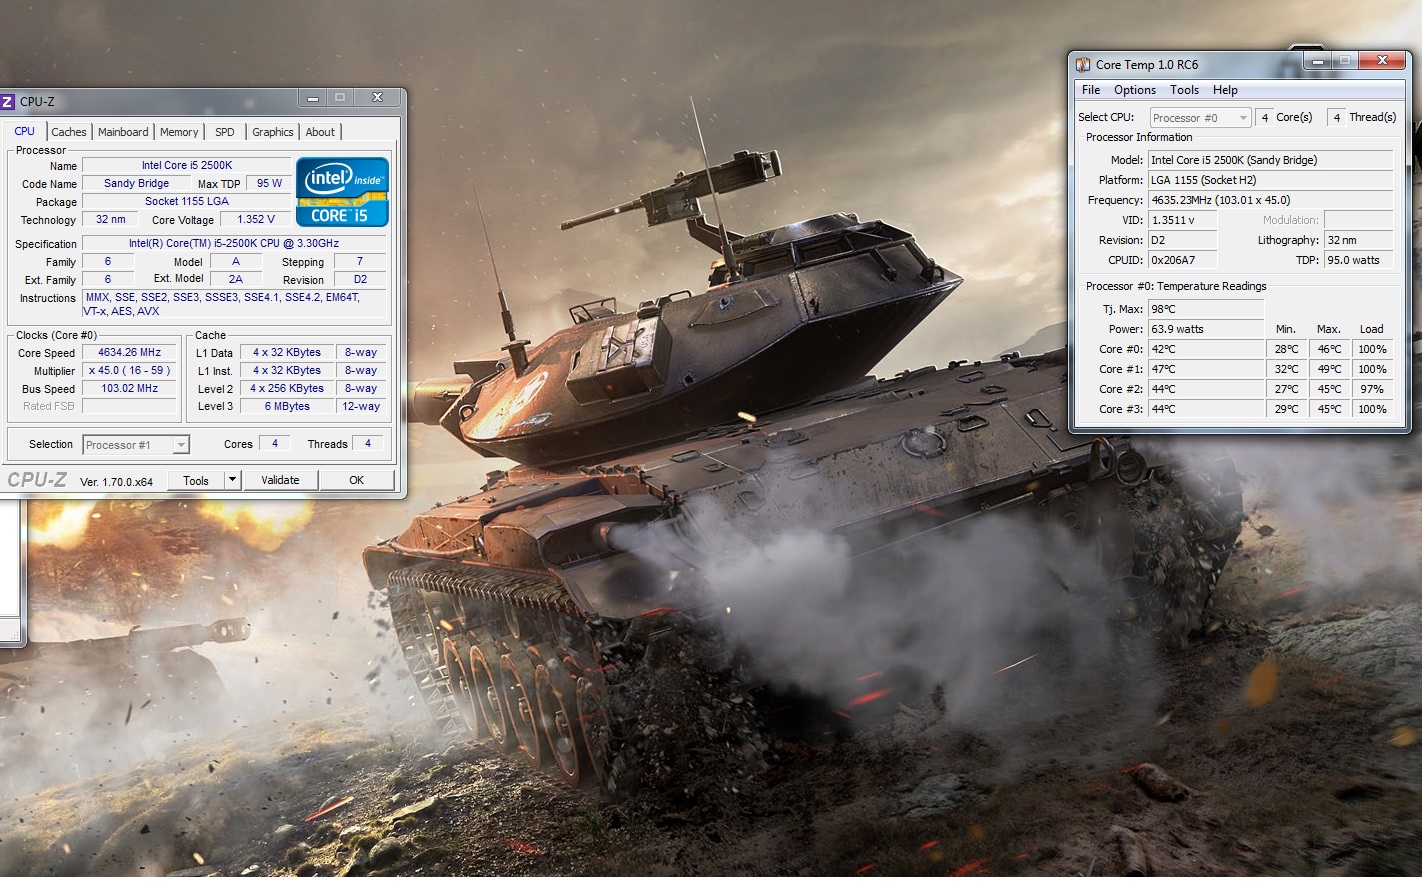Open the Help menu in Core Temp

click(1226, 90)
